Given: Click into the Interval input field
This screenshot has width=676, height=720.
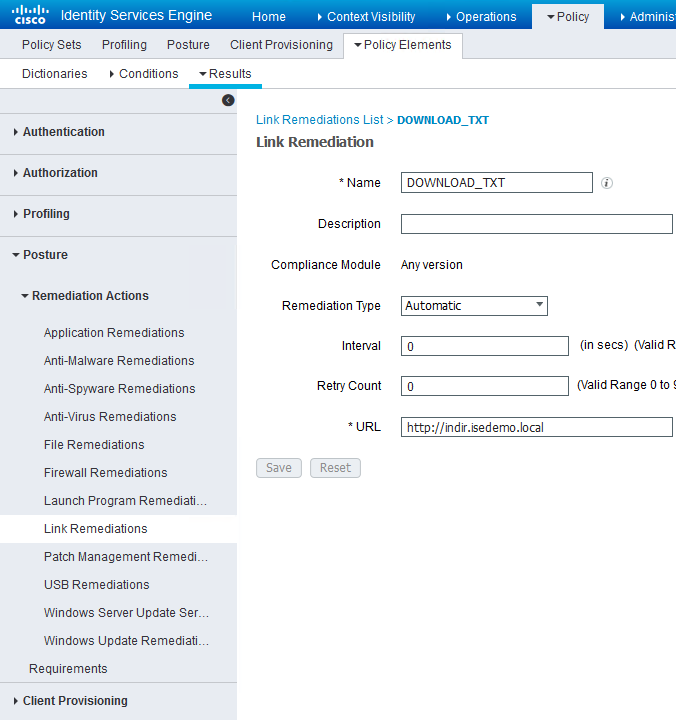Looking at the screenshot, I should 485,346.
